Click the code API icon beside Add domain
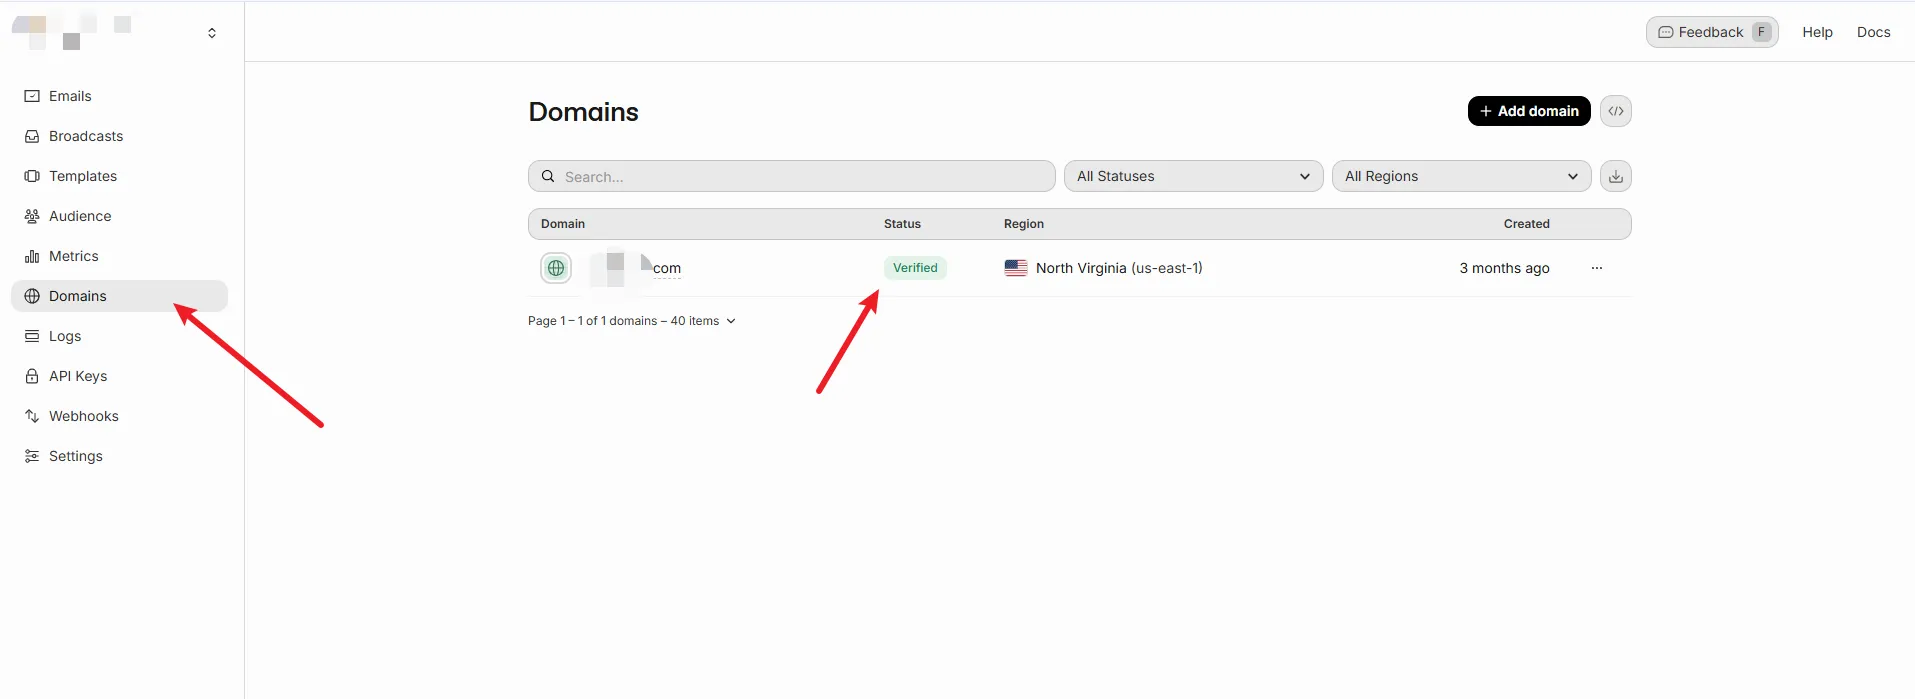Viewport: 1915px width, 699px height. (x=1615, y=111)
